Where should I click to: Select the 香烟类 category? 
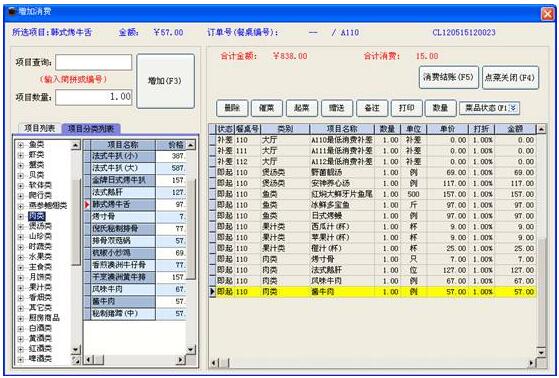click(x=40, y=297)
